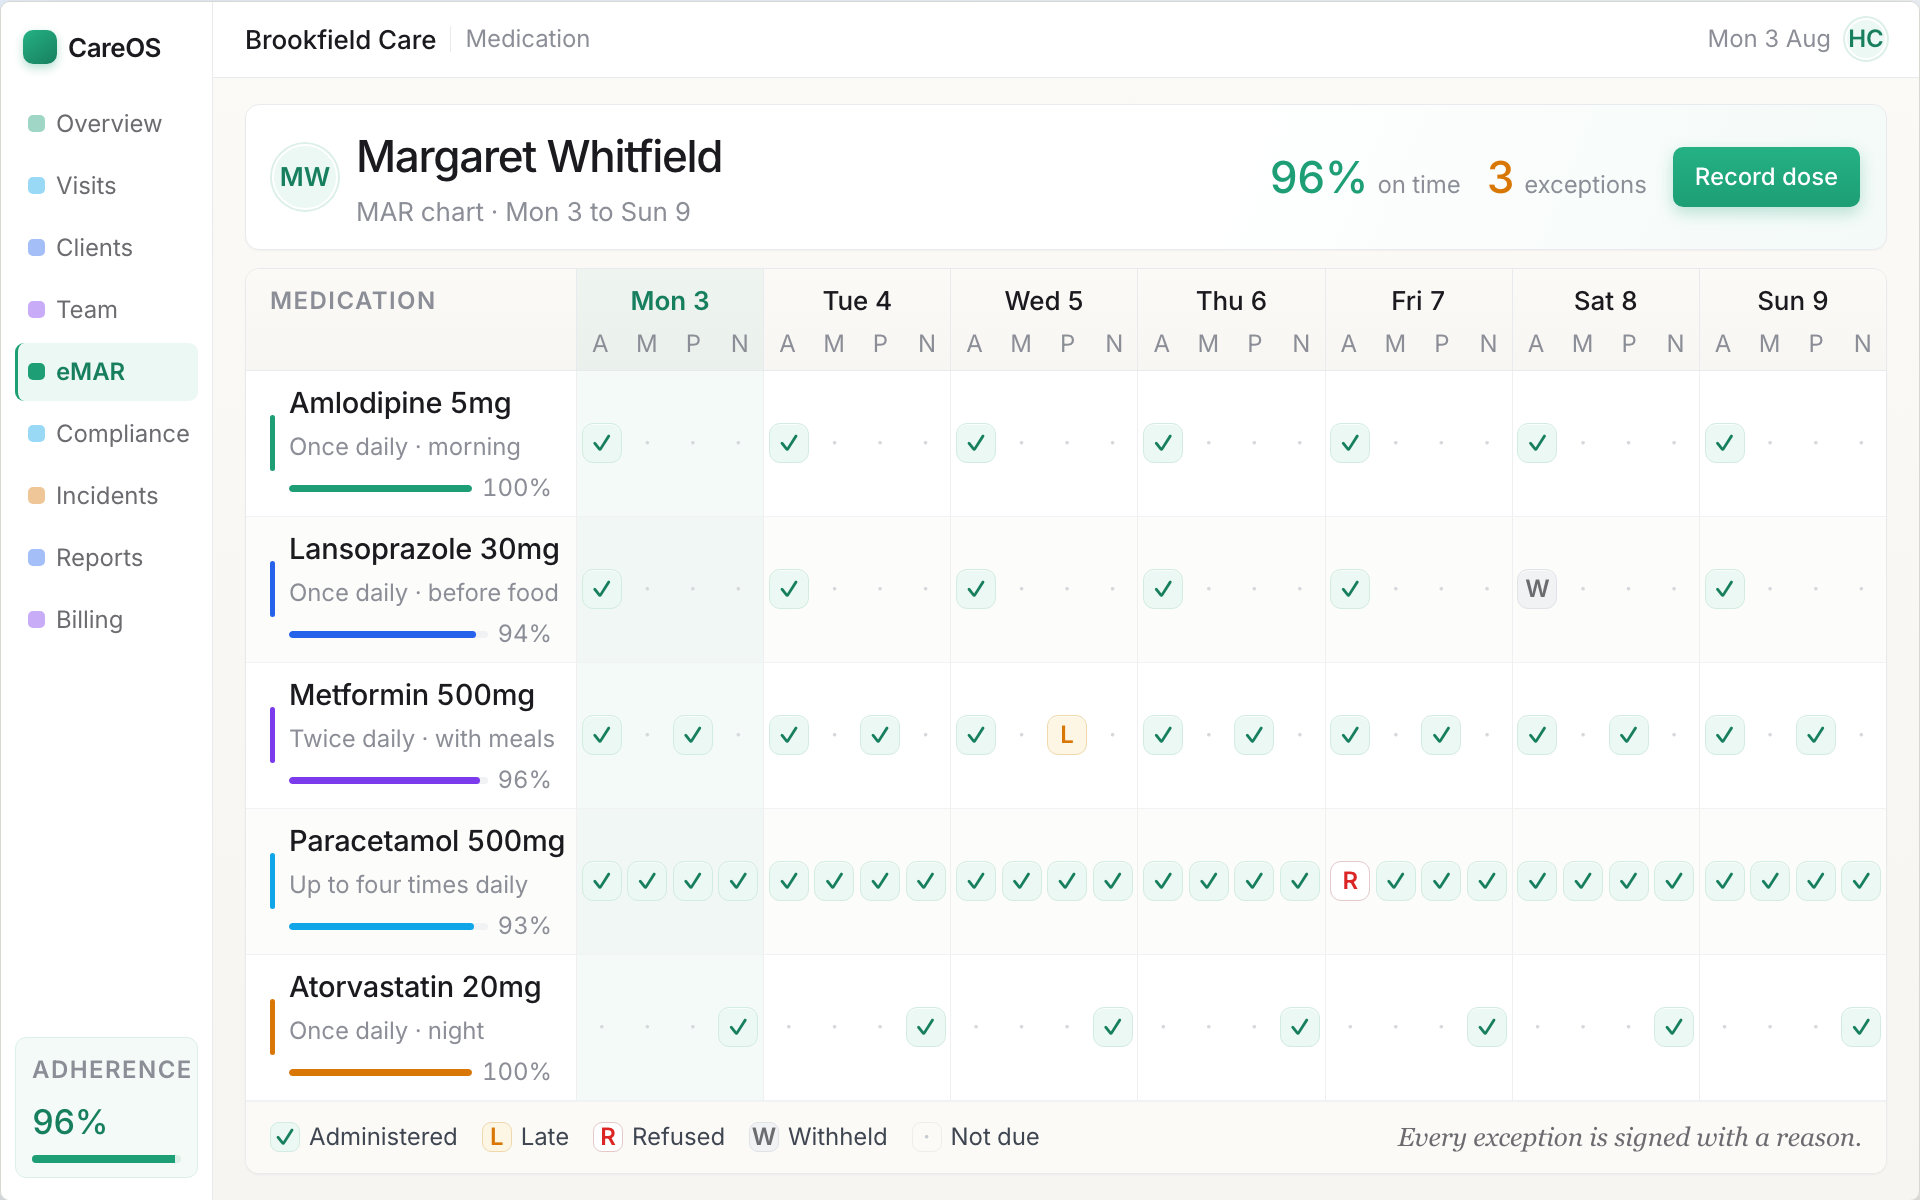Open the Metformin 500mg medication row label

coord(412,695)
